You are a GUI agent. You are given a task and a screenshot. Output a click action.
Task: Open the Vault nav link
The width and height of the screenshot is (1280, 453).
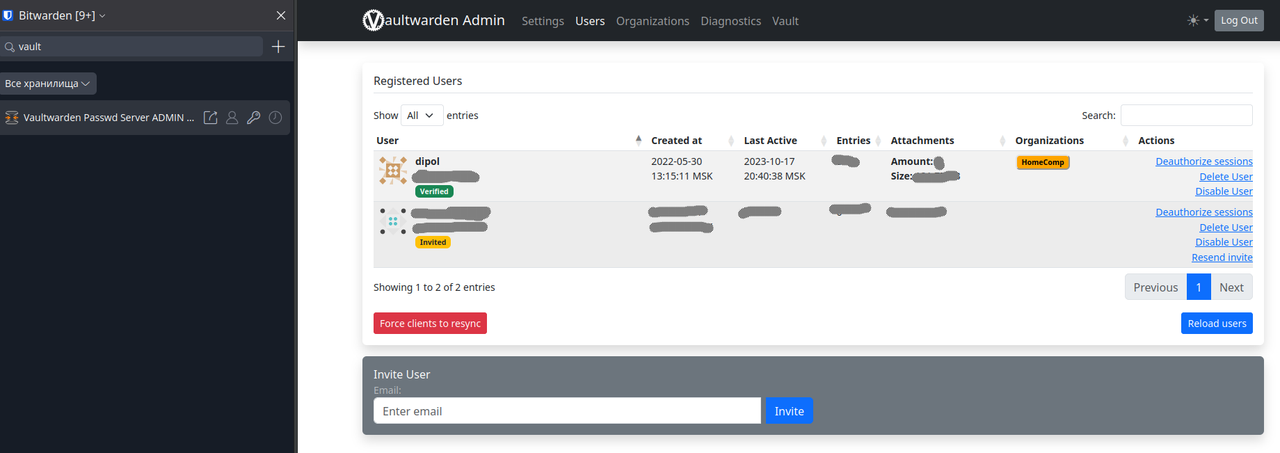tap(785, 21)
